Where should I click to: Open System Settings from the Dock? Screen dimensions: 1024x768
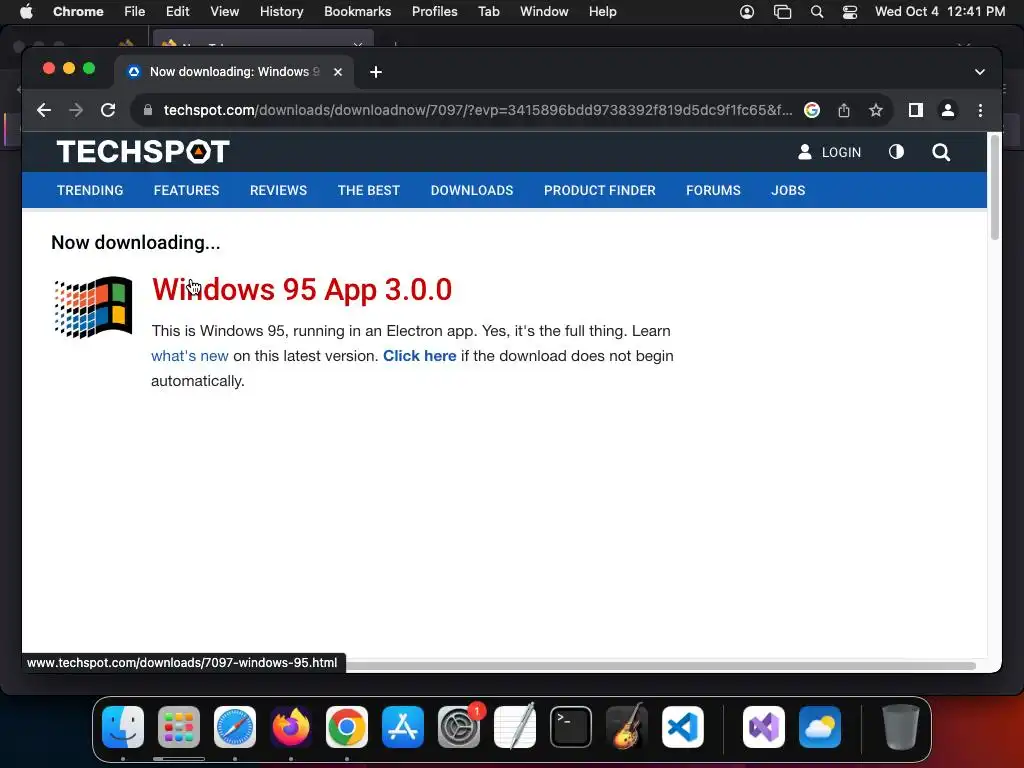coord(458,727)
